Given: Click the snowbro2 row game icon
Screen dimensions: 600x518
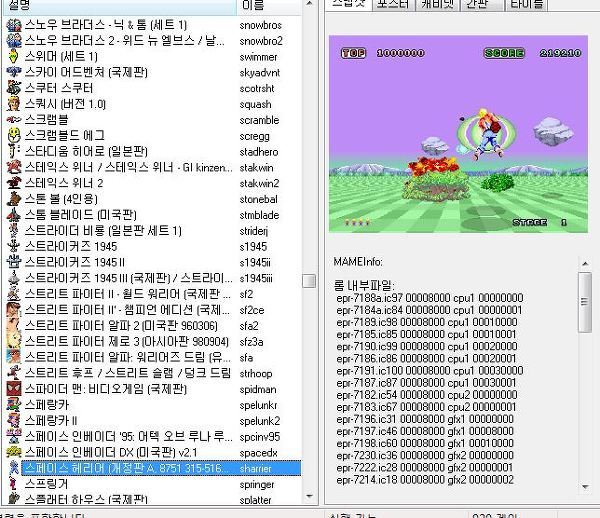Looking at the screenshot, I should [x=14, y=41].
